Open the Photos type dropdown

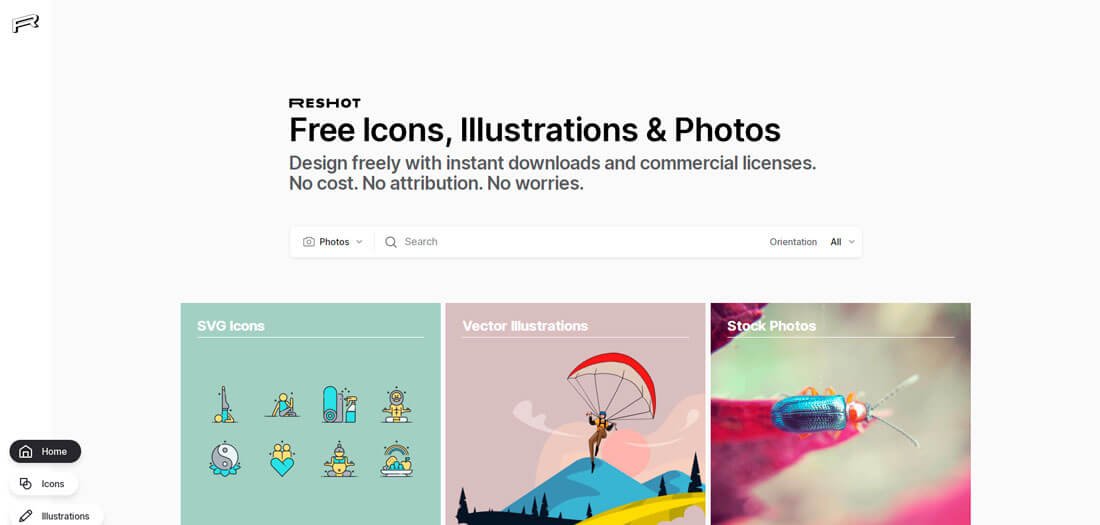333,242
